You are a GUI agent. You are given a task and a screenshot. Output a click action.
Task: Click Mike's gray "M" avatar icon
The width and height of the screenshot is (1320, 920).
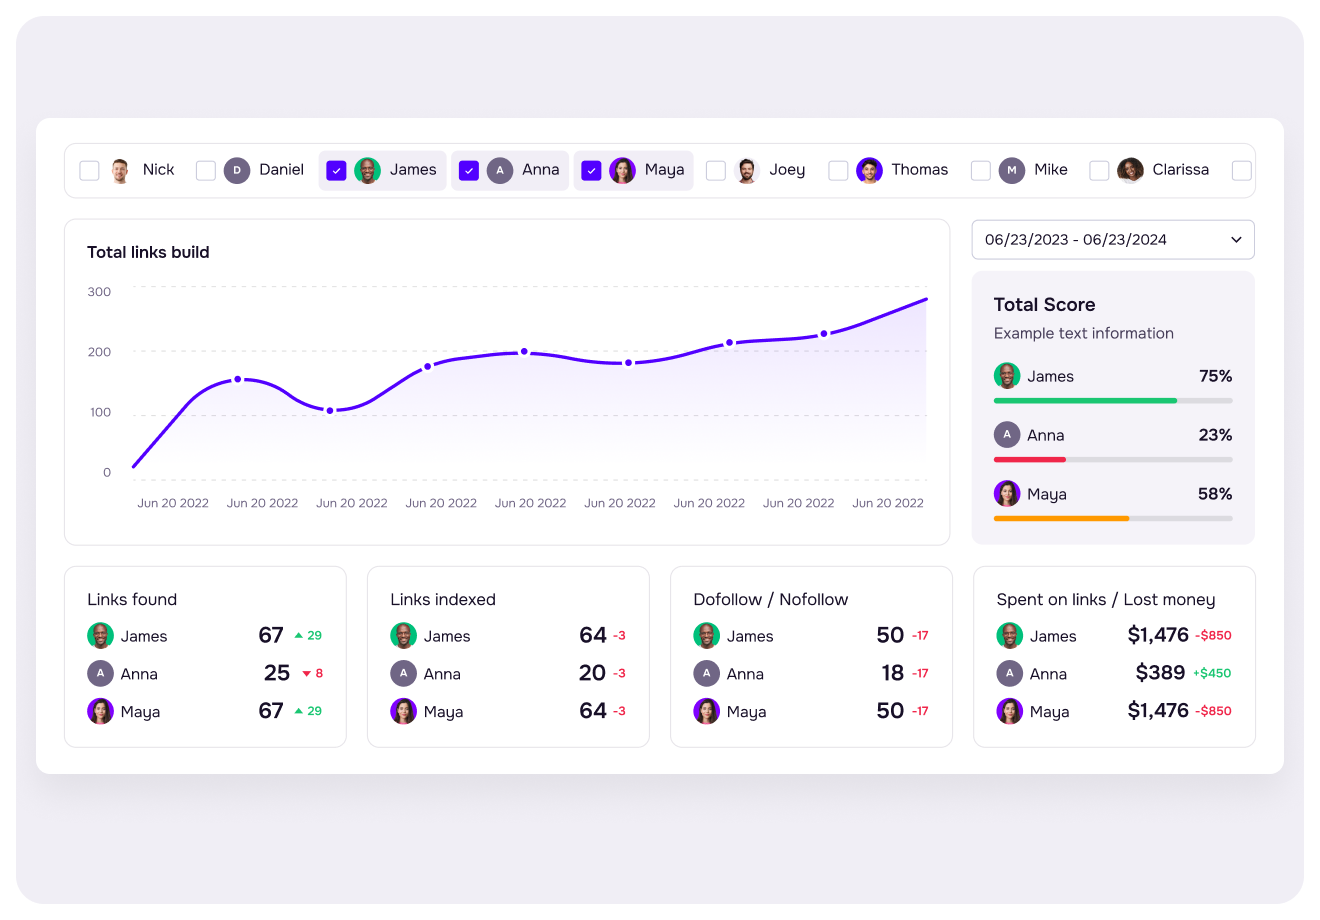[1012, 171]
